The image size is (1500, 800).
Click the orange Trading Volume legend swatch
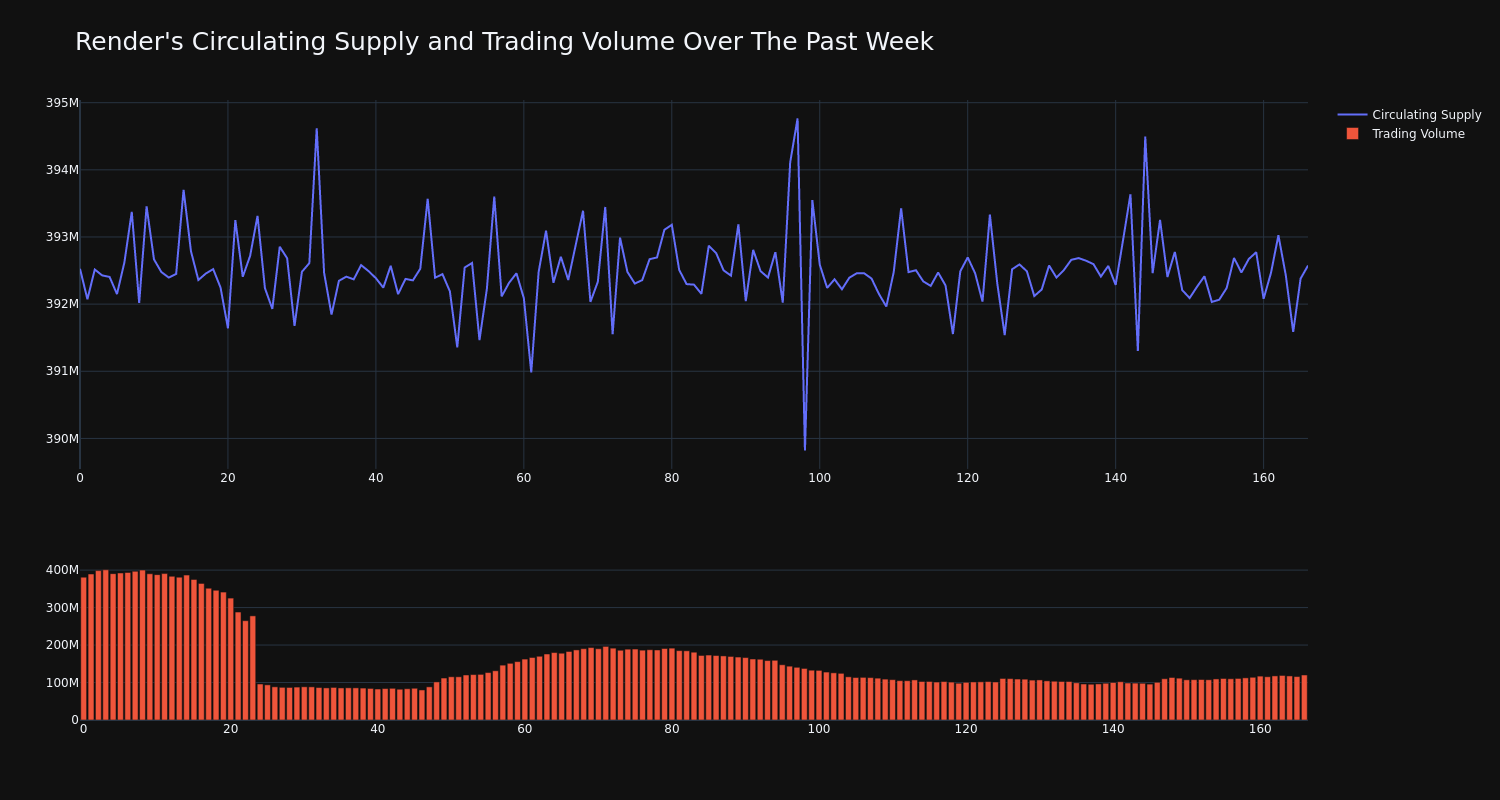coord(1352,134)
